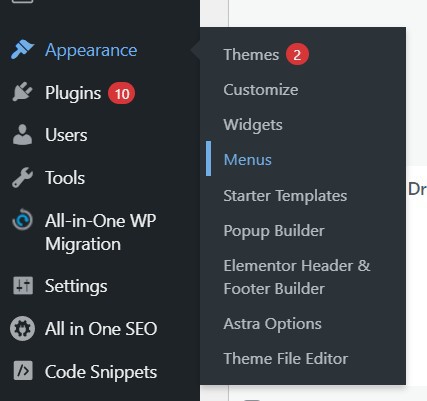Click the All in One SEO gear icon
Image resolution: width=427 pixels, height=401 pixels.
(x=22, y=329)
